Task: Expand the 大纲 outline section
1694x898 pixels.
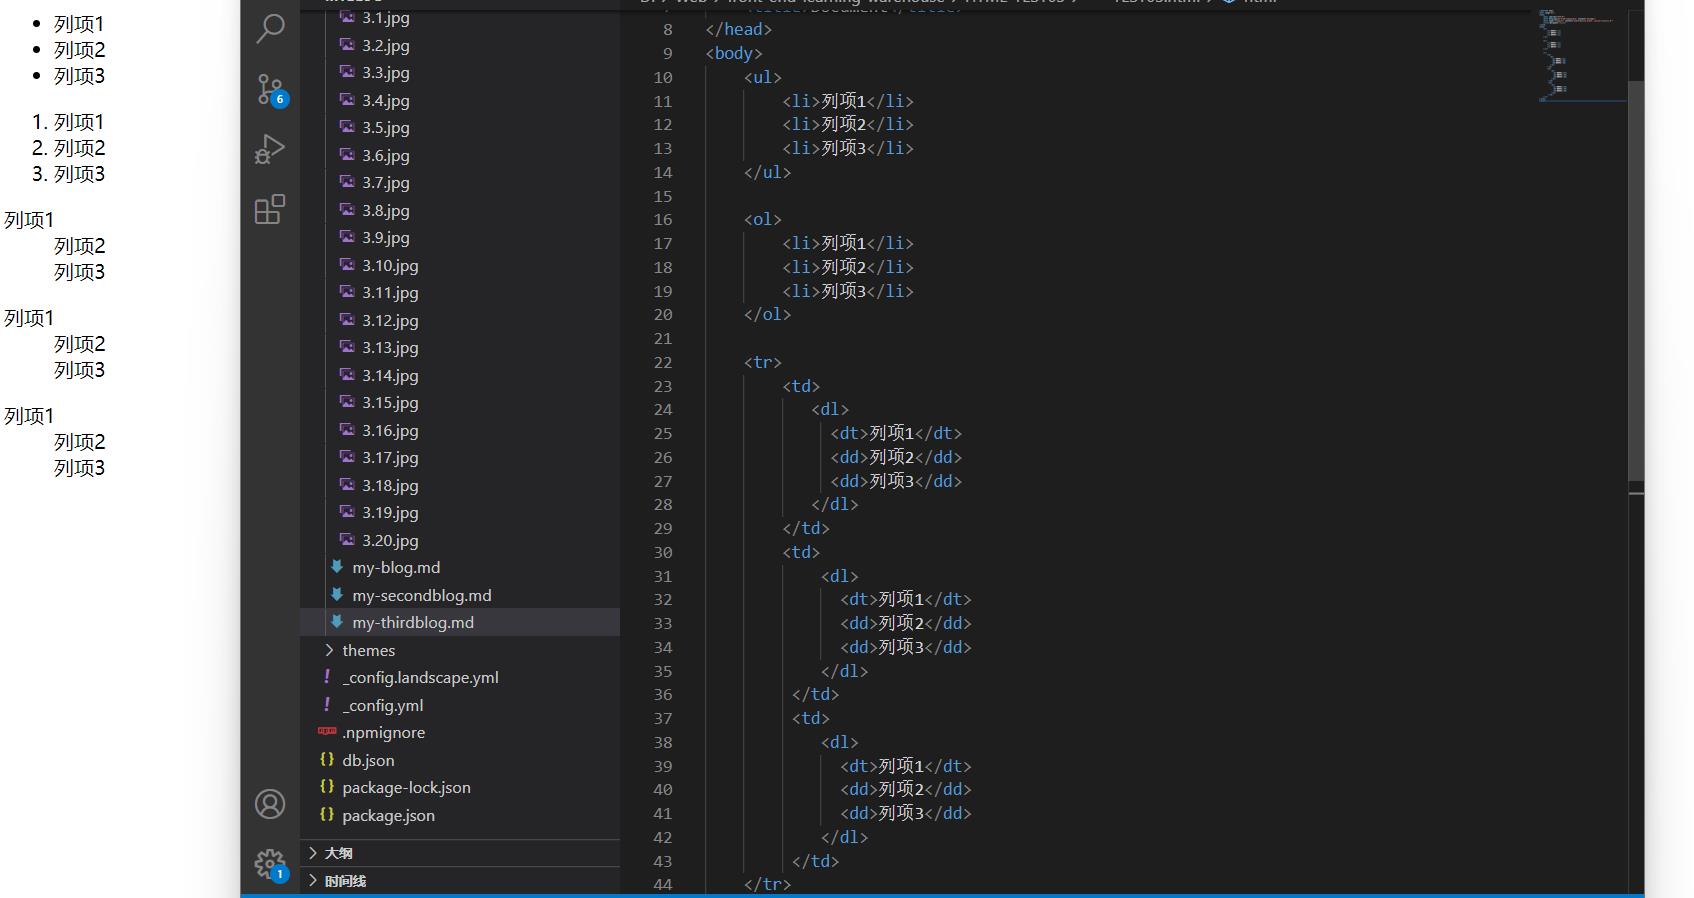Action: 337,853
